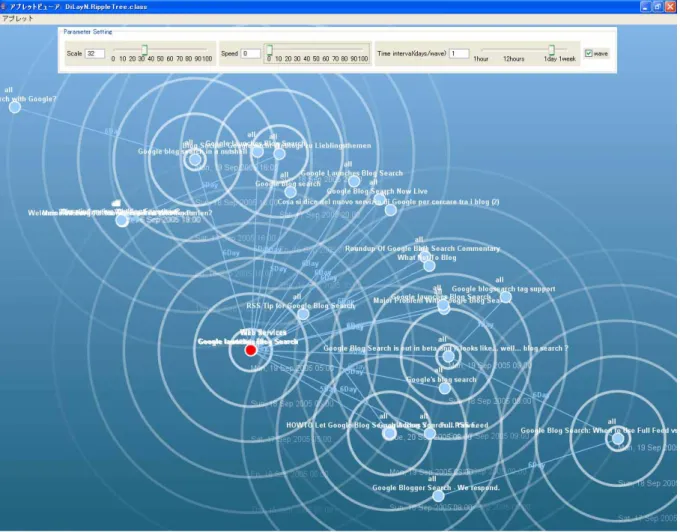Select the 'RSS Tip for Google Blog Search' node
Screen dimensions: 680x532
[303, 314]
